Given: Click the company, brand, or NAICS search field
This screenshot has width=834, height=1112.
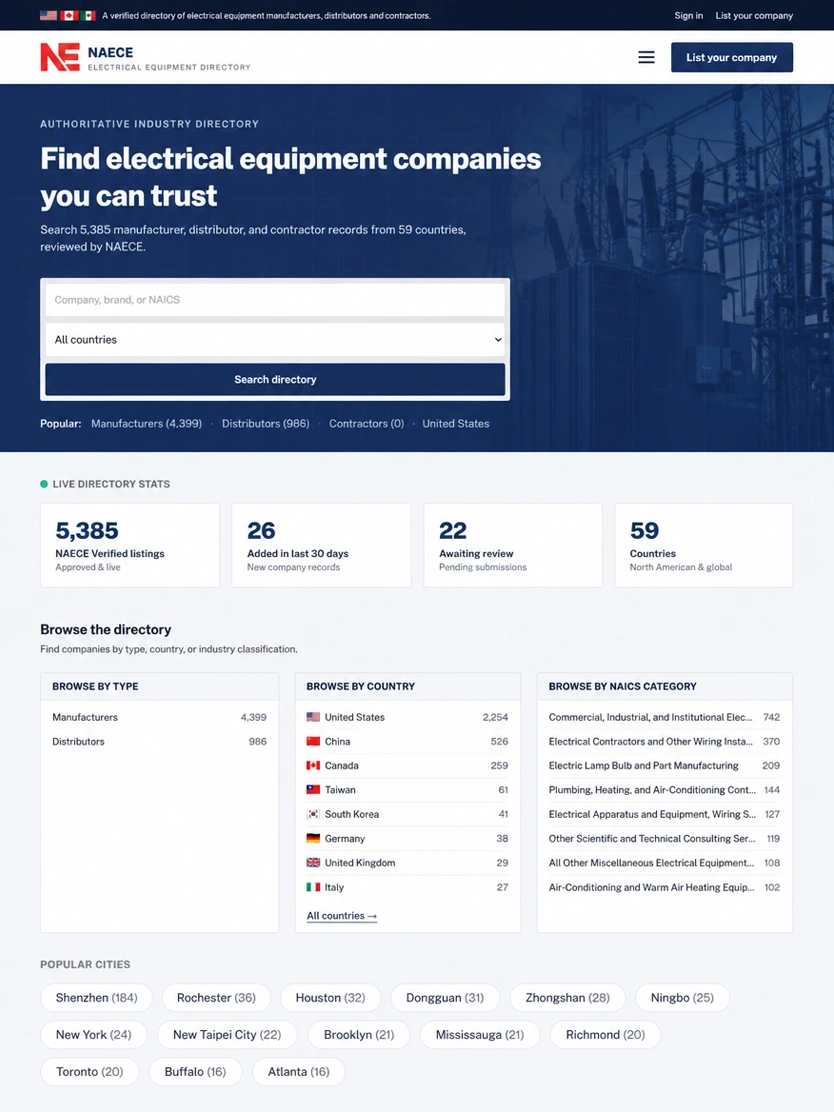Looking at the screenshot, I should point(275,300).
